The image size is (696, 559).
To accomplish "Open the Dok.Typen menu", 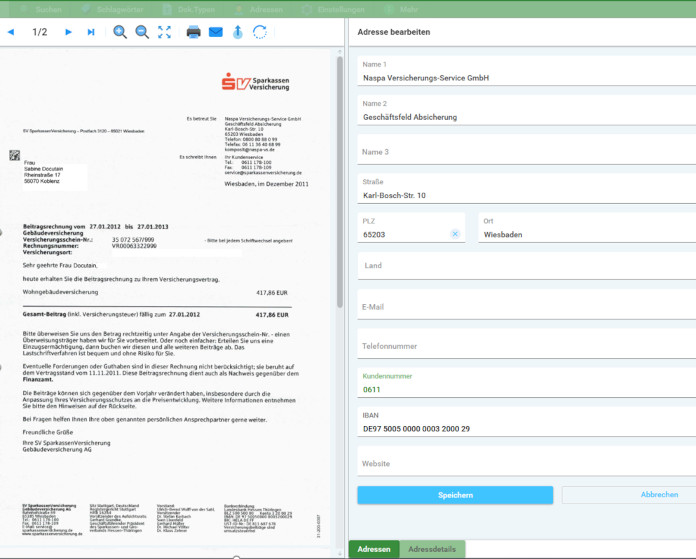I will (190, 9).
